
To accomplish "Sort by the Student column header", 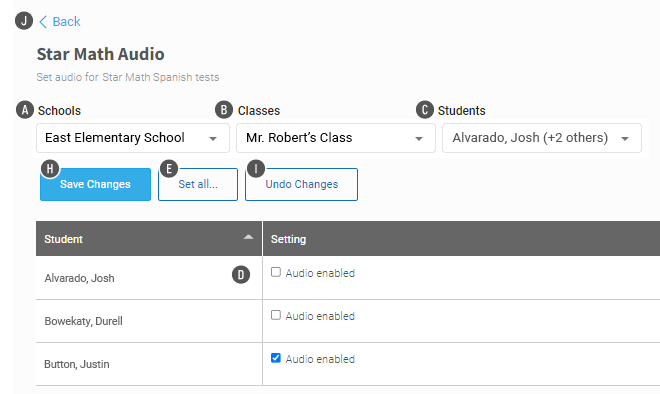I will 149,239.
